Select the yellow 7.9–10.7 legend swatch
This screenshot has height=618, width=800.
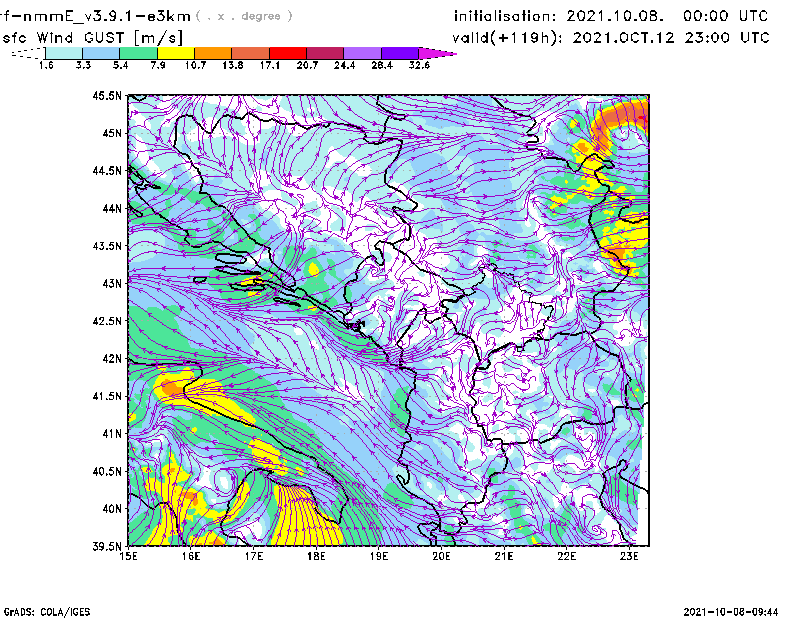click(176, 53)
